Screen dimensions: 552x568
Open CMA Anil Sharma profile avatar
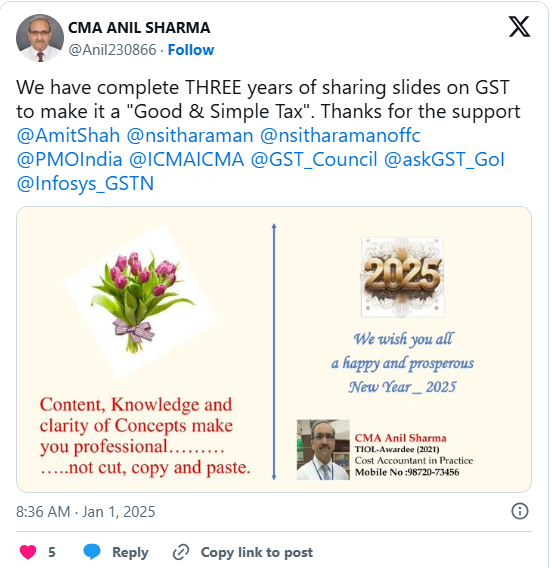(40, 38)
